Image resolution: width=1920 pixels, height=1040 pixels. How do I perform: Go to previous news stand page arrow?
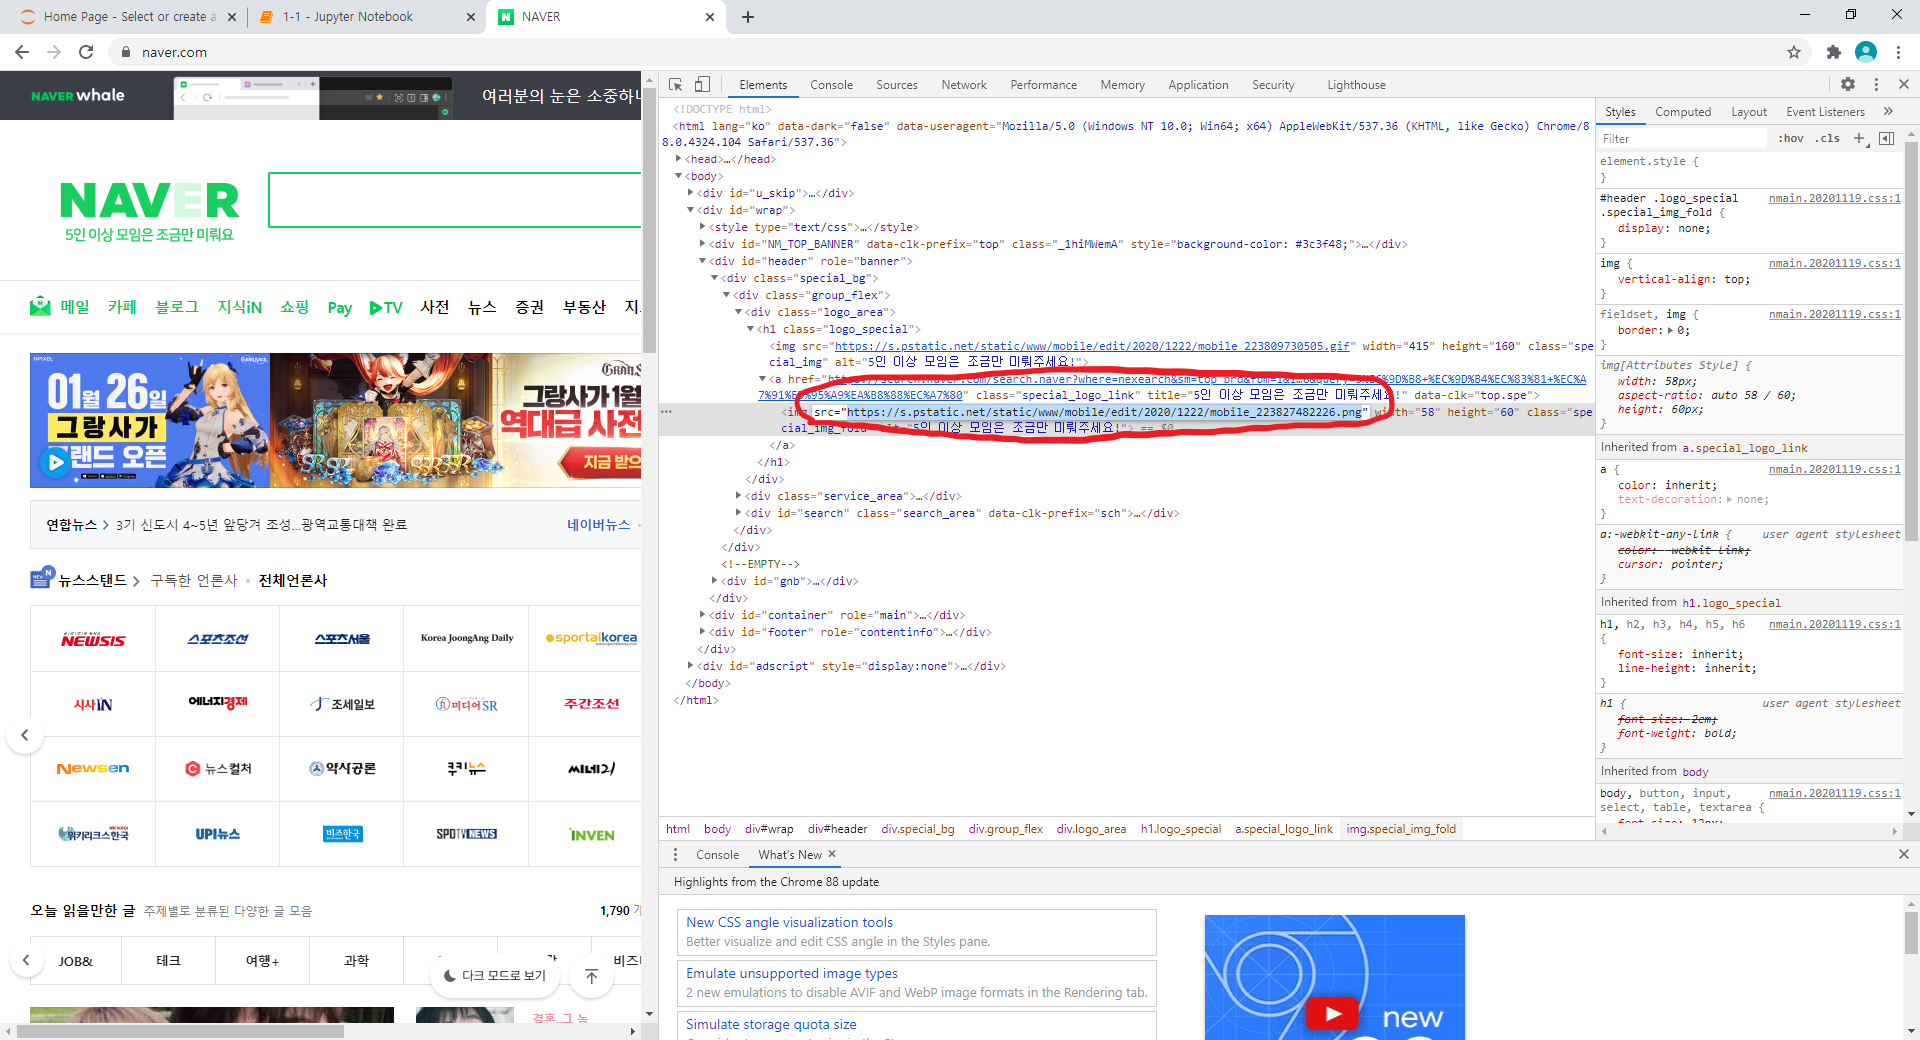point(25,736)
